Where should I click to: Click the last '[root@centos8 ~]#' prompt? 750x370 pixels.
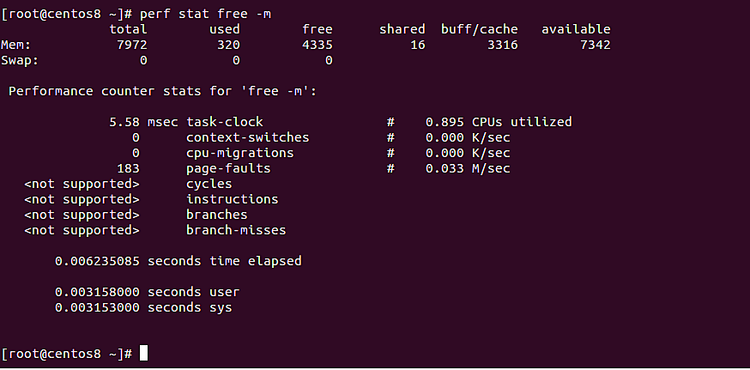(66, 354)
